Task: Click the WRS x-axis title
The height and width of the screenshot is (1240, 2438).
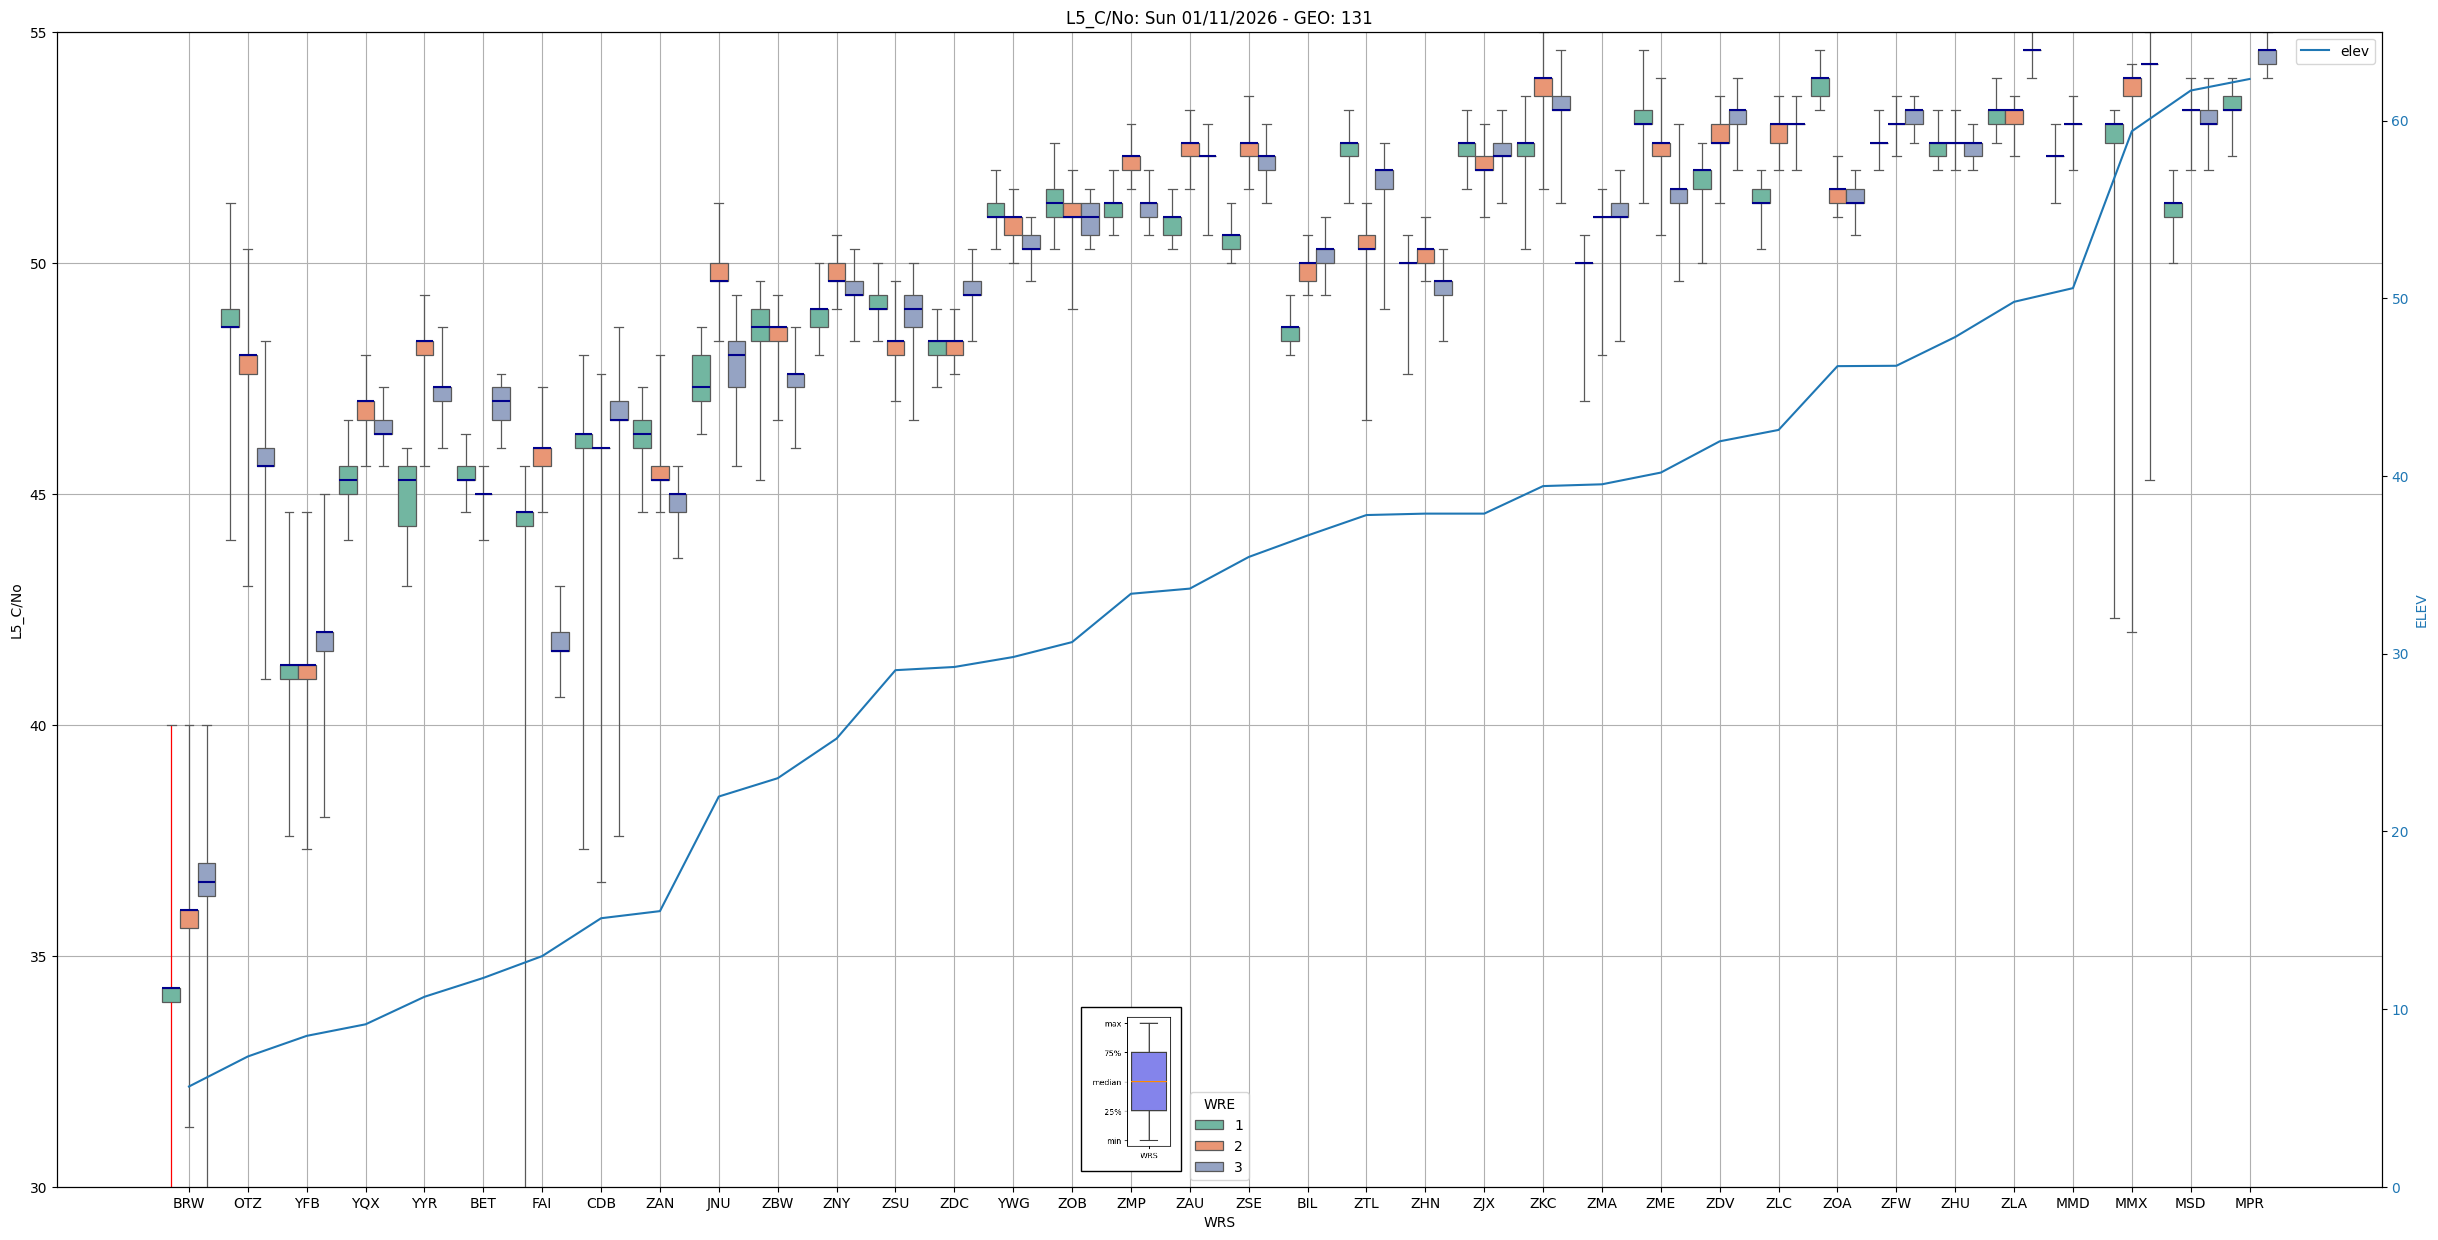Action: 1218,1222
